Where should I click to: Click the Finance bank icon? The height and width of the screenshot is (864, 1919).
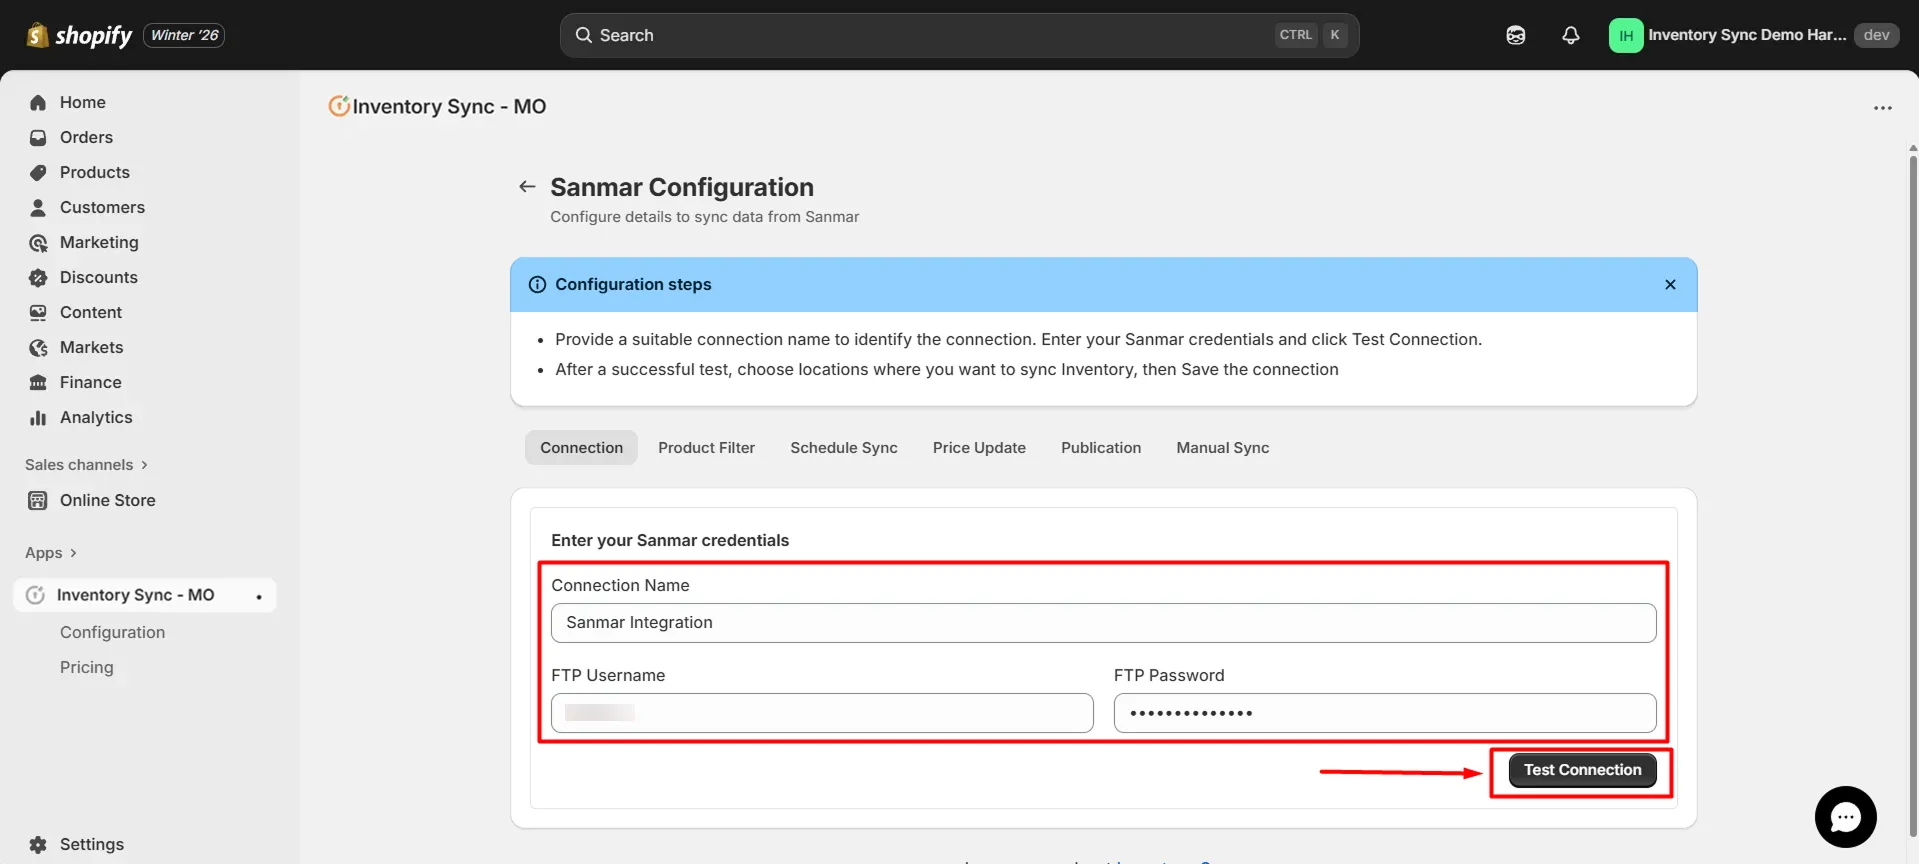(38, 382)
